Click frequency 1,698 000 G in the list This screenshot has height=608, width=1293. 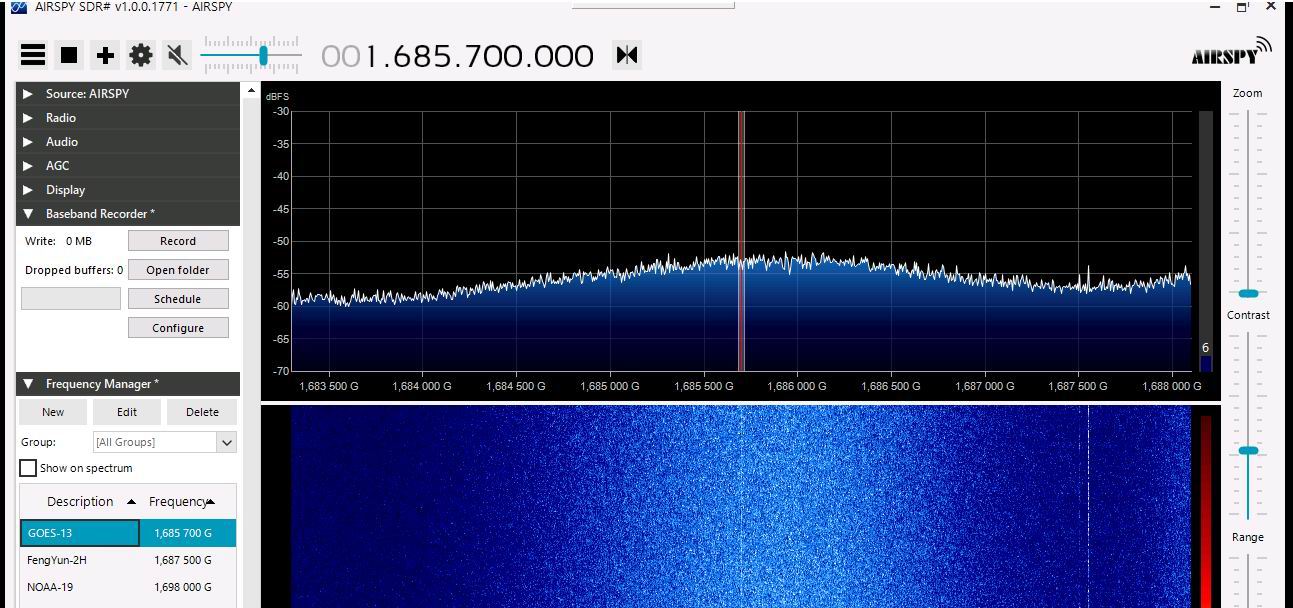click(183, 587)
